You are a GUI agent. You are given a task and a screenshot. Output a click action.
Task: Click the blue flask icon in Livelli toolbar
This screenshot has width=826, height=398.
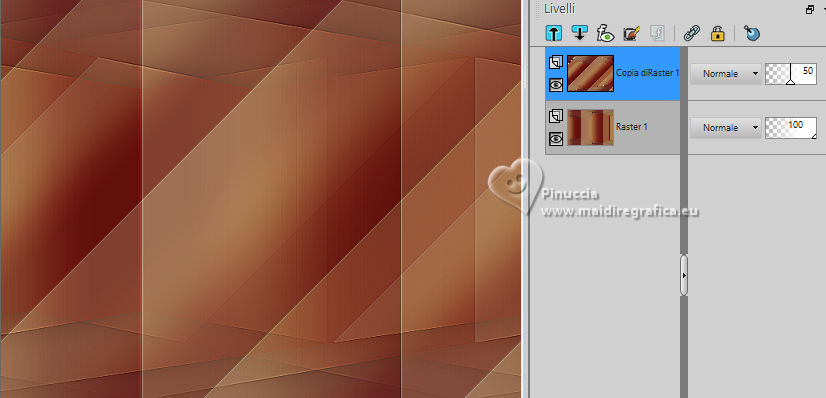[x=752, y=33]
